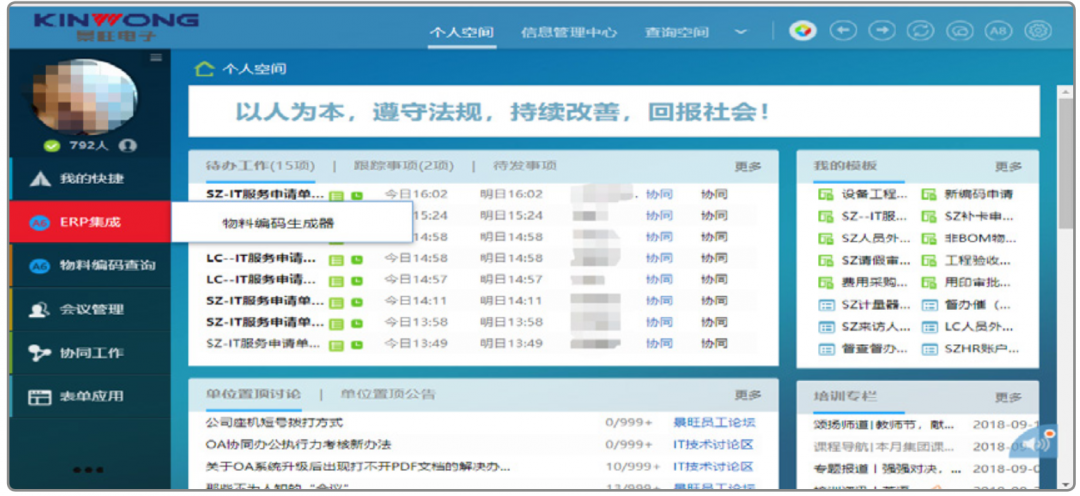Click the home icon beside 个人空间
Screen dimensions: 1080x496
(x=205, y=69)
